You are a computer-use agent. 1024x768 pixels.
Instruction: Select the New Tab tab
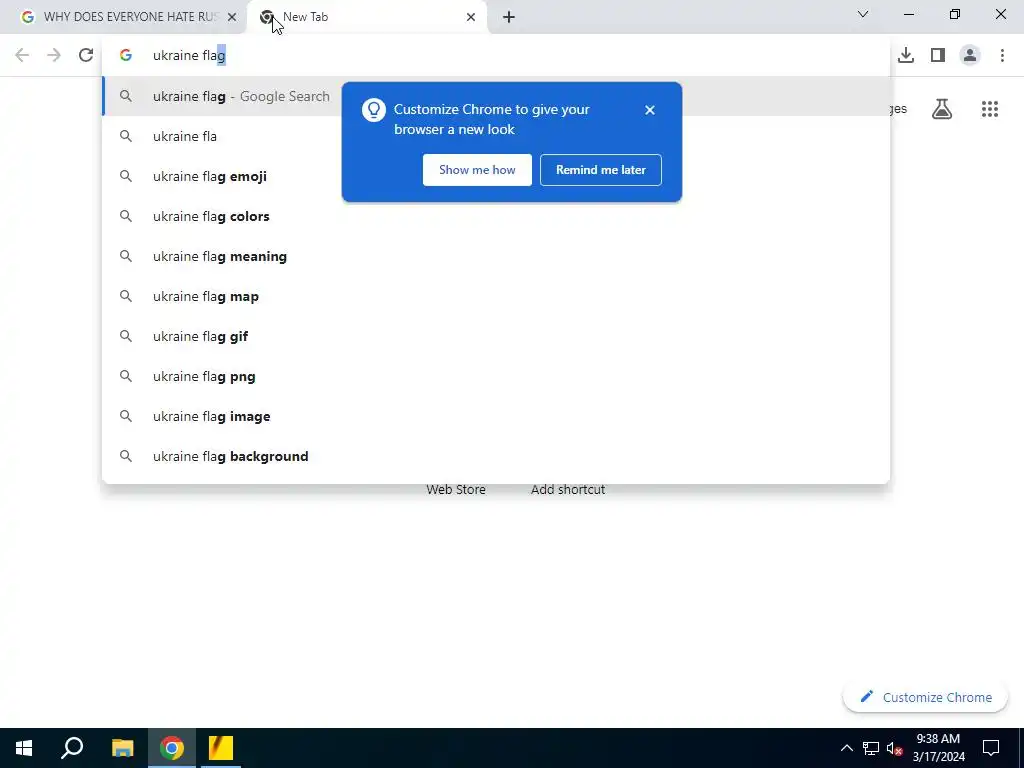coord(366,17)
